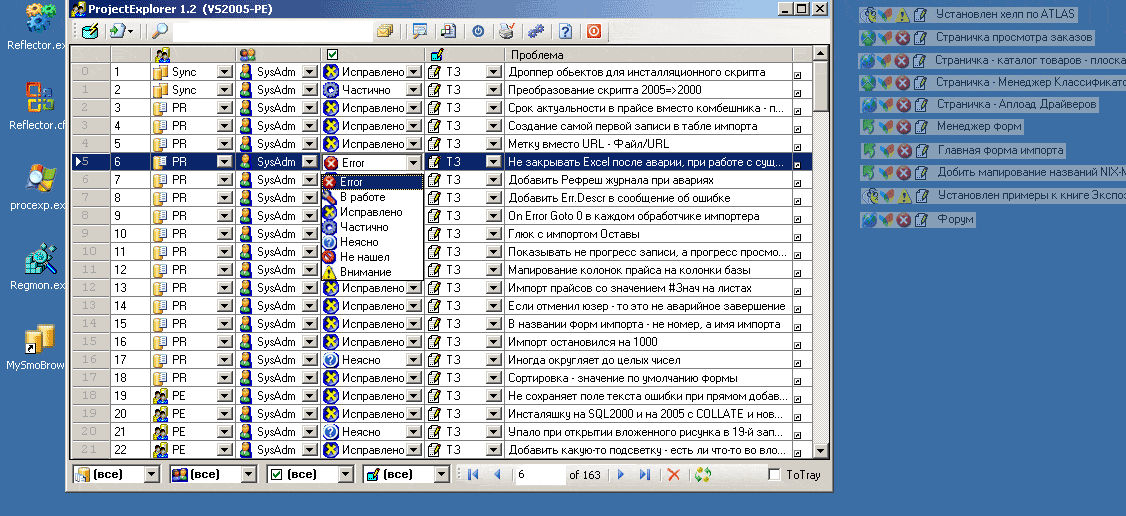Go to next record navigation arrow
The image size is (1126, 516).
[622, 474]
